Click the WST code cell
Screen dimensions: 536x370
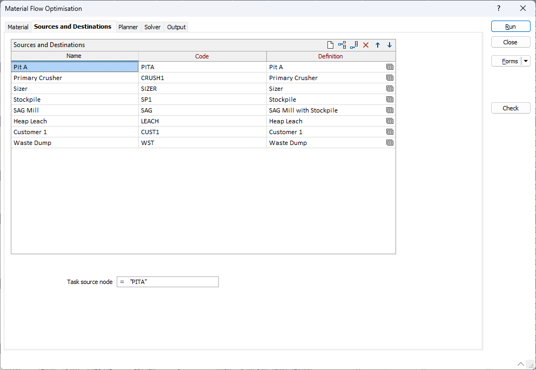[202, 143]
